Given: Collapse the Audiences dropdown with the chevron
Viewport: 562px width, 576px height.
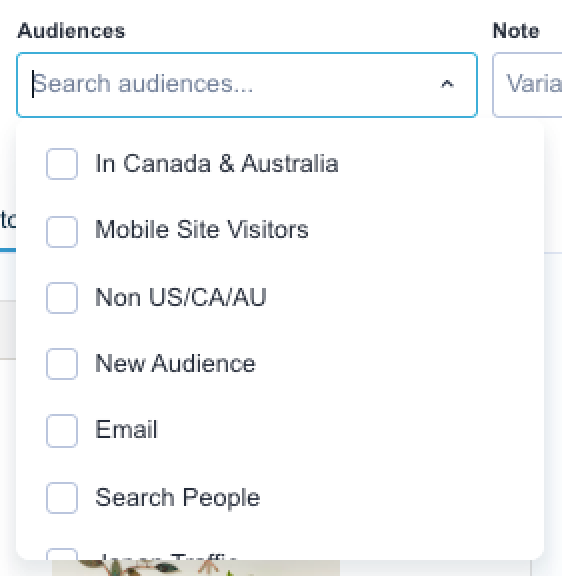Looking at the screenshot, I should pyautogui.click(x=447, y=84).
